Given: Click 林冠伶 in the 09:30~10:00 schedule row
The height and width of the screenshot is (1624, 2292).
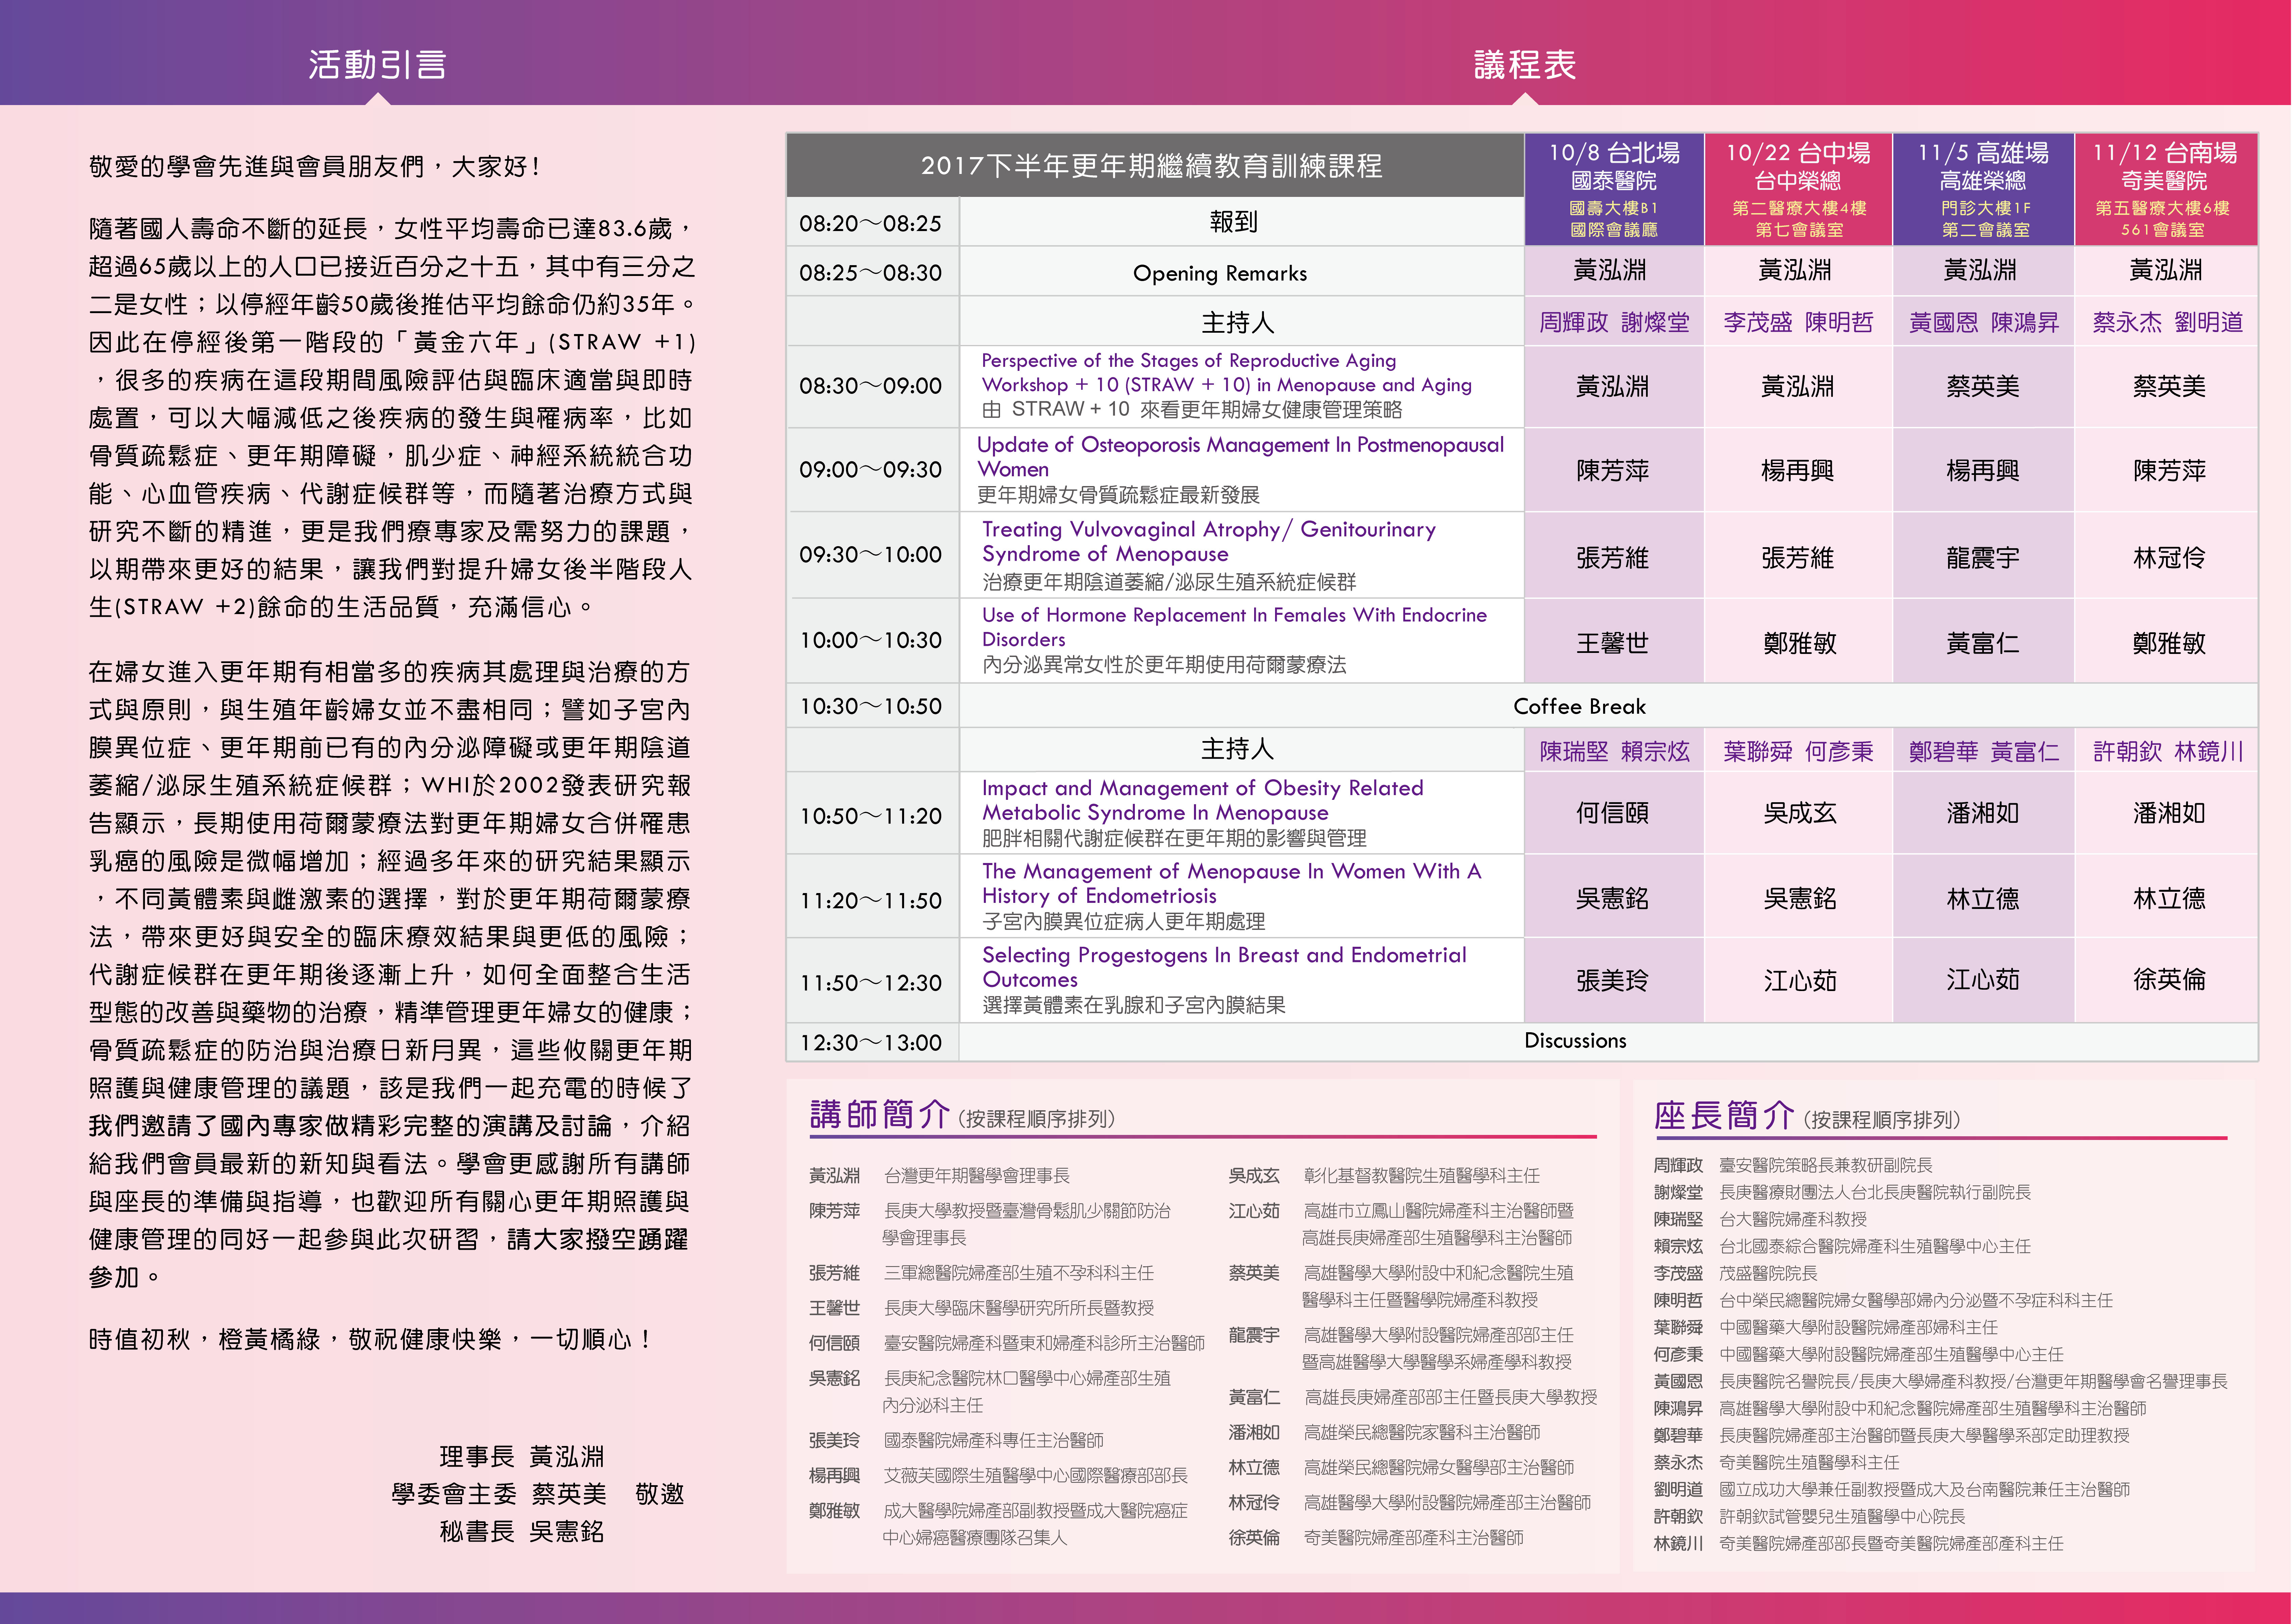Looking at the screenshot, I should (2169, 558).
